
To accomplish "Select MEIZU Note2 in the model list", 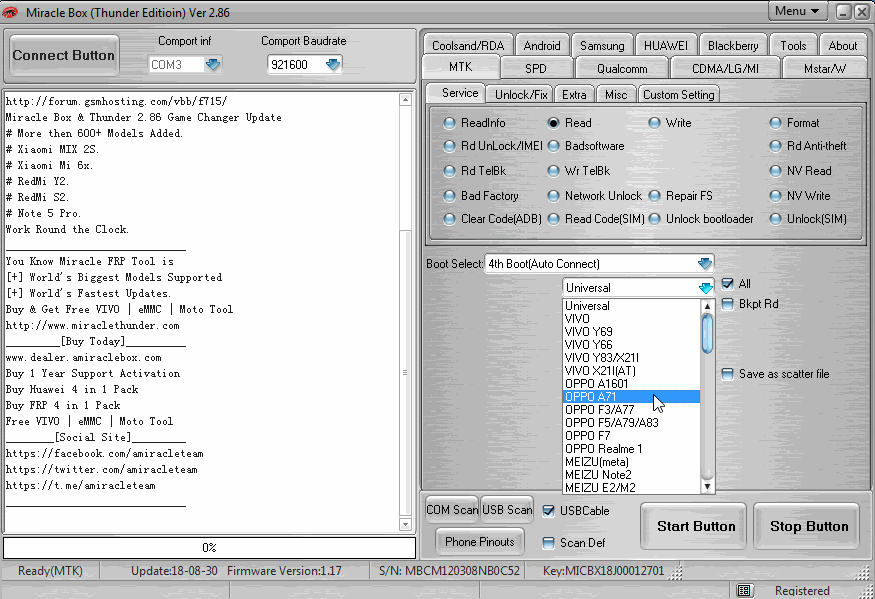I will [631, 475].
